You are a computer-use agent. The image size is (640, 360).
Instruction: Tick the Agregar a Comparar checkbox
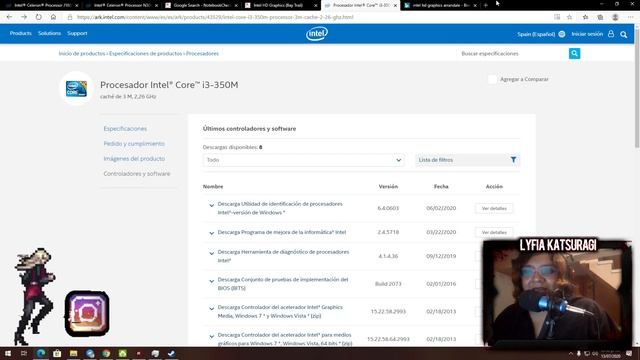(x=492, y=79)
